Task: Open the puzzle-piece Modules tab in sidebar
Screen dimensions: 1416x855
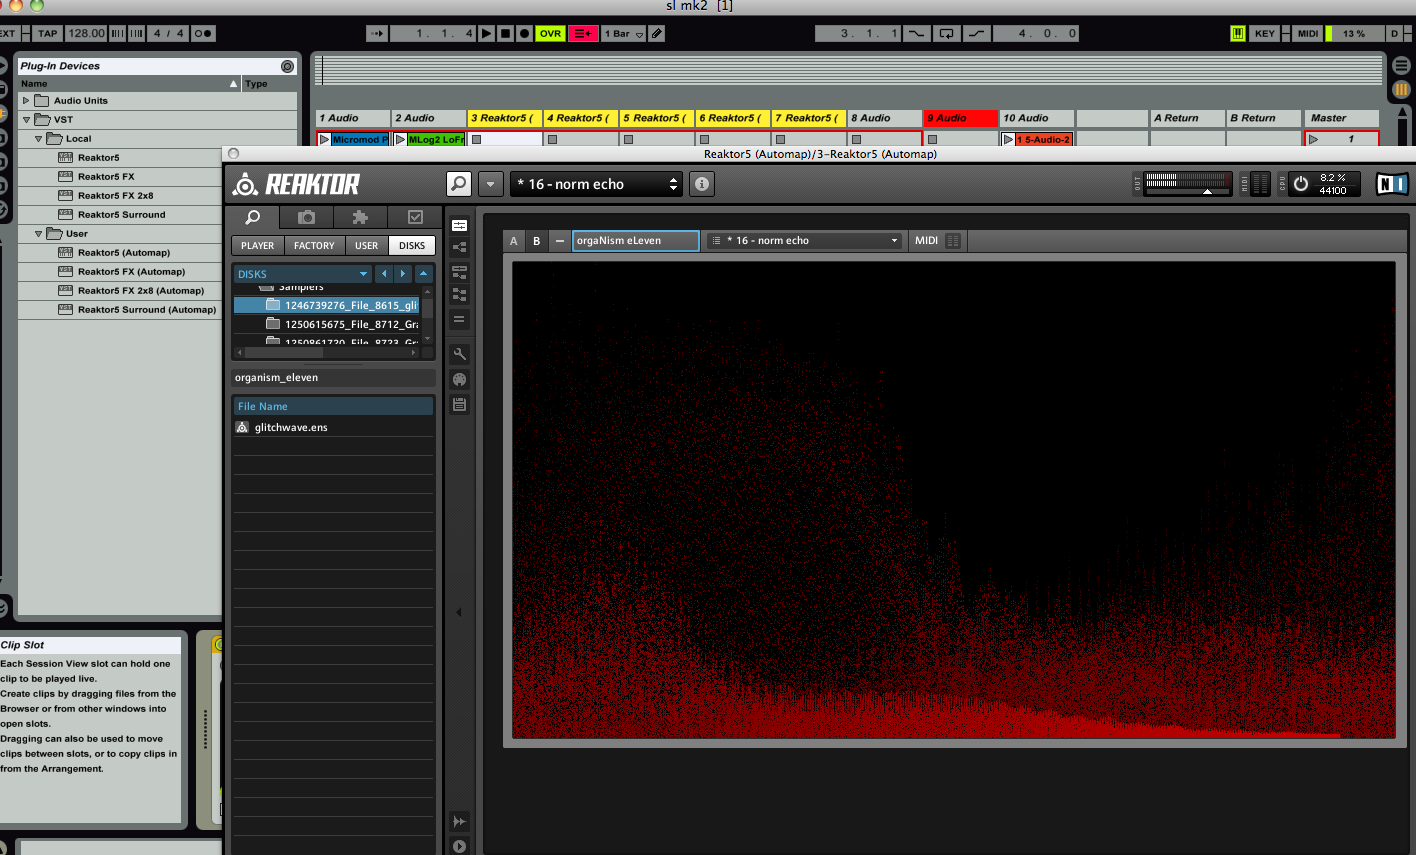Action: pyautogui.click(x=360, y=217)
